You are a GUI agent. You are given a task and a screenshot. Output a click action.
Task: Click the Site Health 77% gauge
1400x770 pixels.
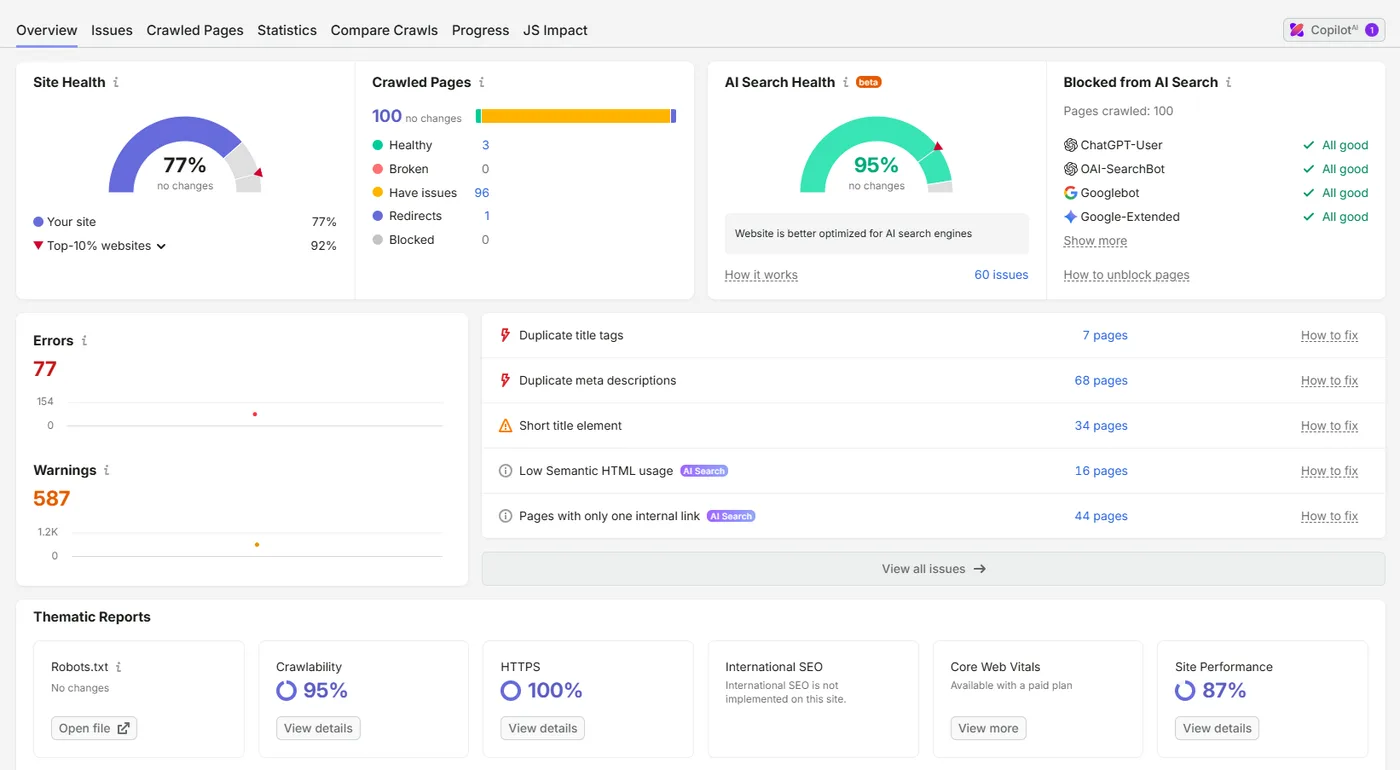point(185,155)
